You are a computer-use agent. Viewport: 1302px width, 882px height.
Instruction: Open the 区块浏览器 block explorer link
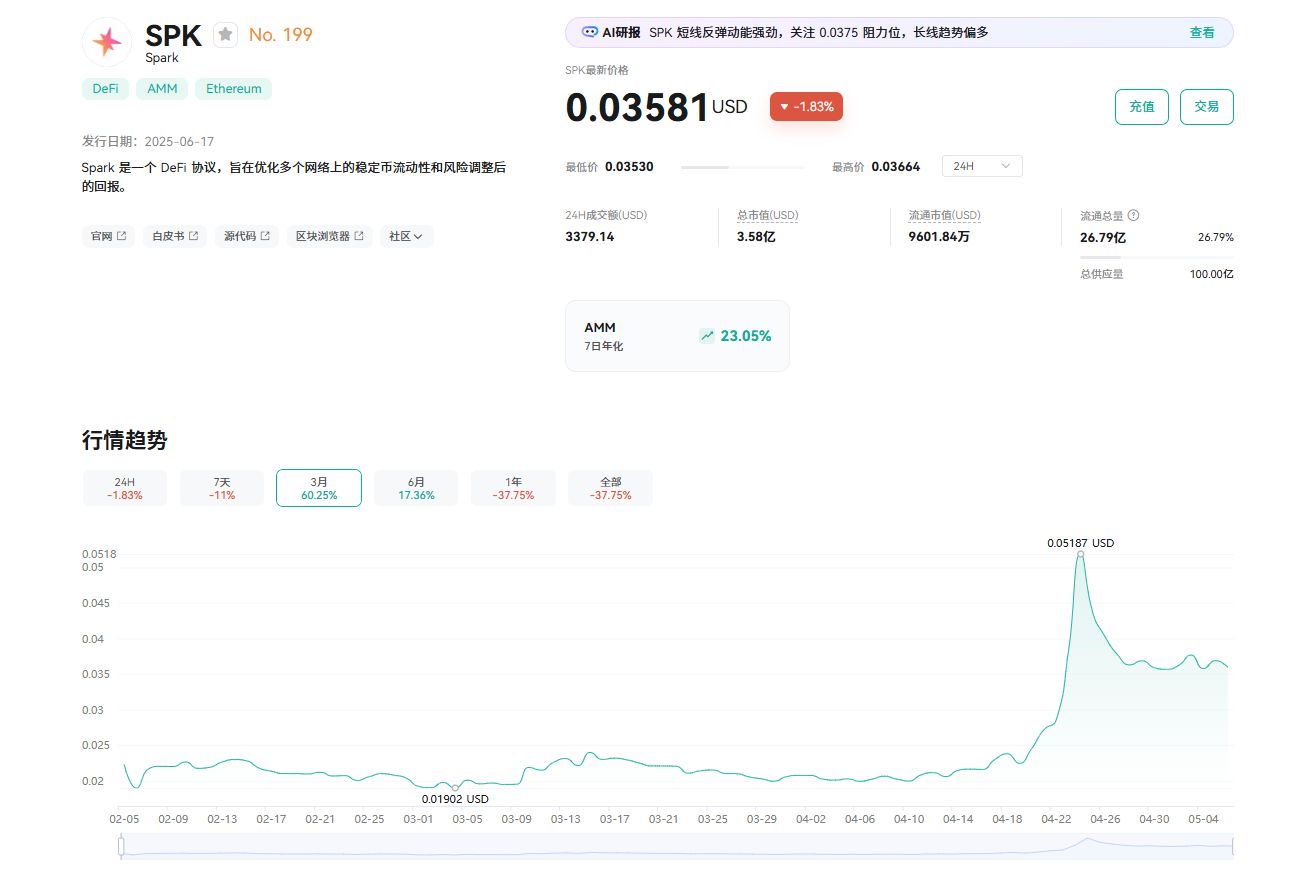(329, 236)
